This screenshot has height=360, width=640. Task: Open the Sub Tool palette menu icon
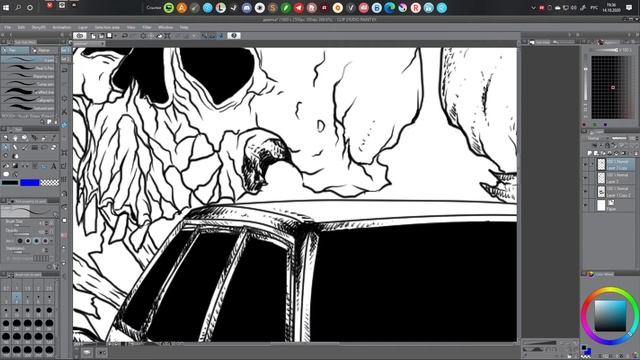coord(4,42)
